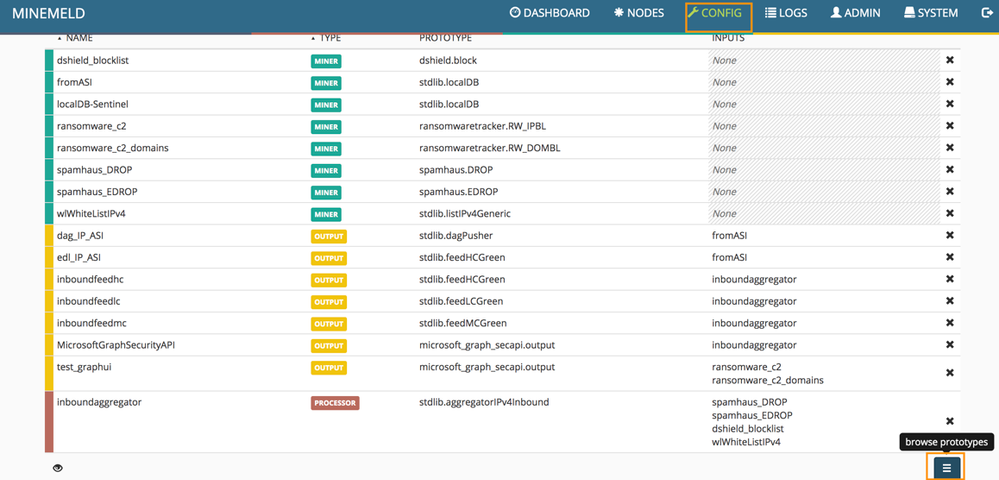999x480 pixels.
Task: Open the SYSTEM page
Action: tap(930, 13)
